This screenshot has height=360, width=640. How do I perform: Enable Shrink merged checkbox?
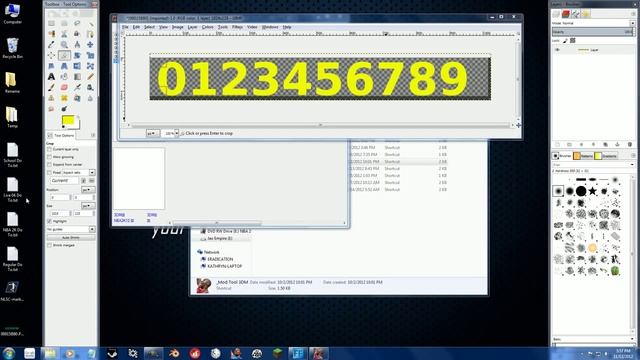(x=49, y=245)
